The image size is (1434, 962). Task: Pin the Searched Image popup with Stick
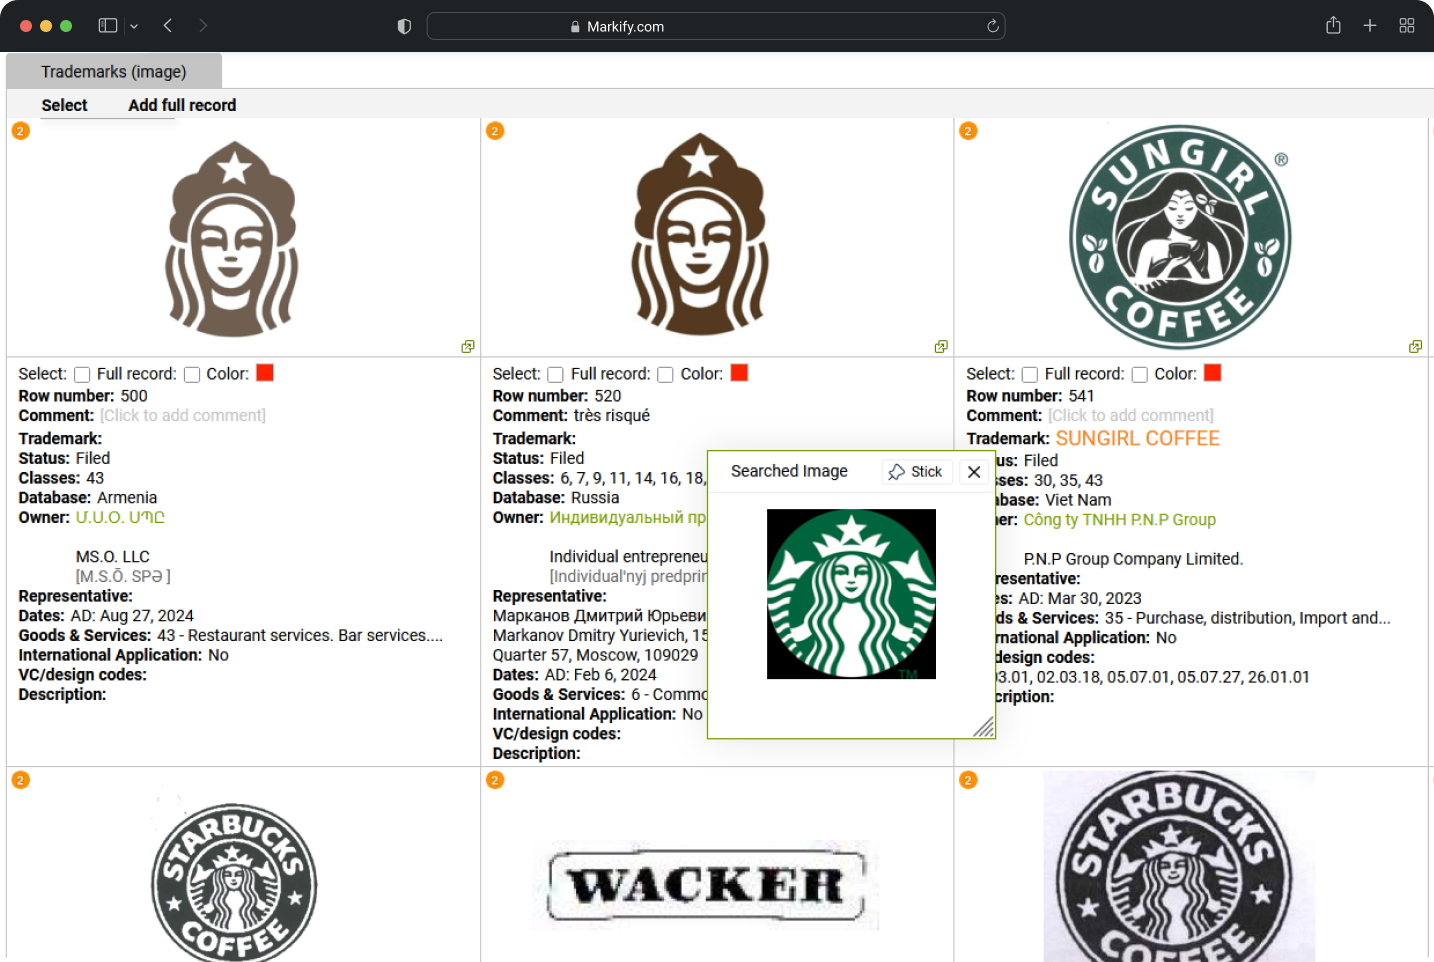[916, 472]
